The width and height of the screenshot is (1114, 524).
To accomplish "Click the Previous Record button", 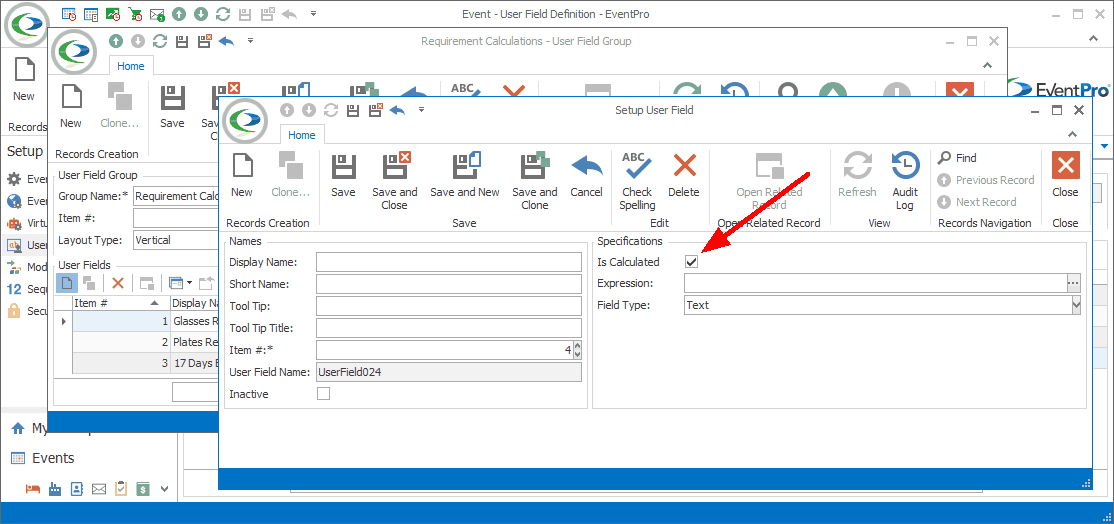I will coord(986,180).
